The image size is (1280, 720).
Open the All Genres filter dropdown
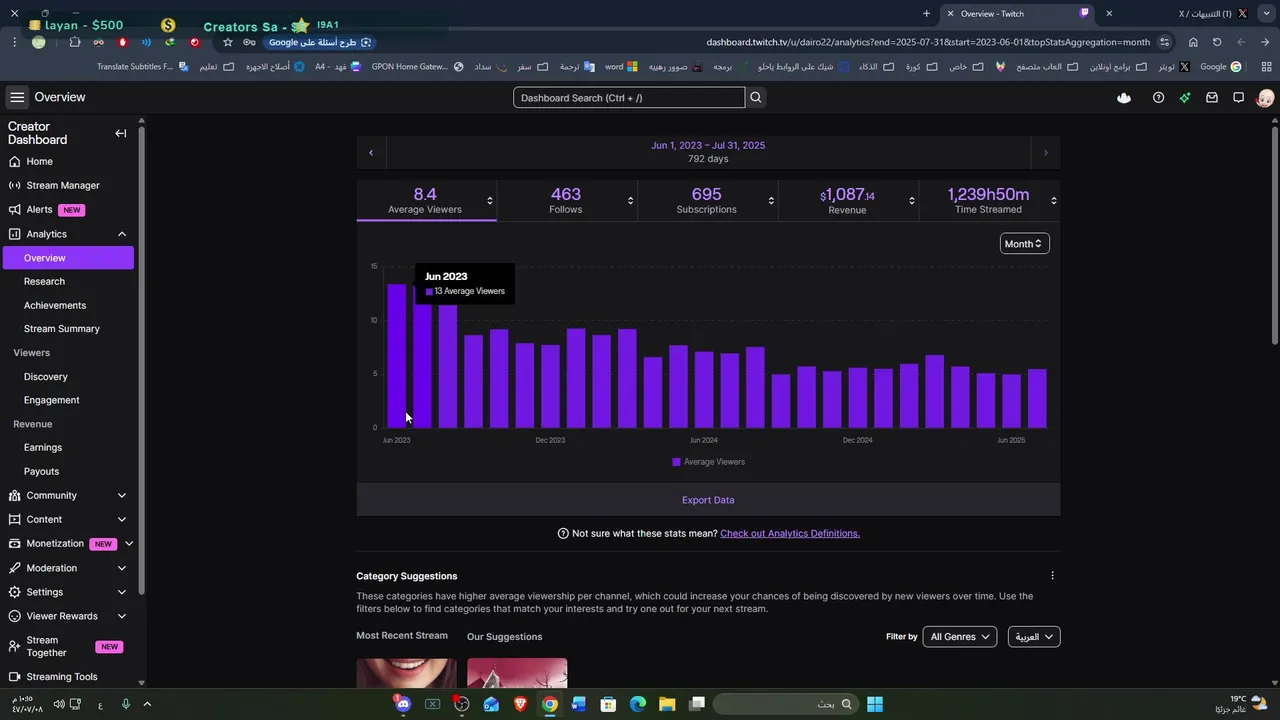(959, 637)
